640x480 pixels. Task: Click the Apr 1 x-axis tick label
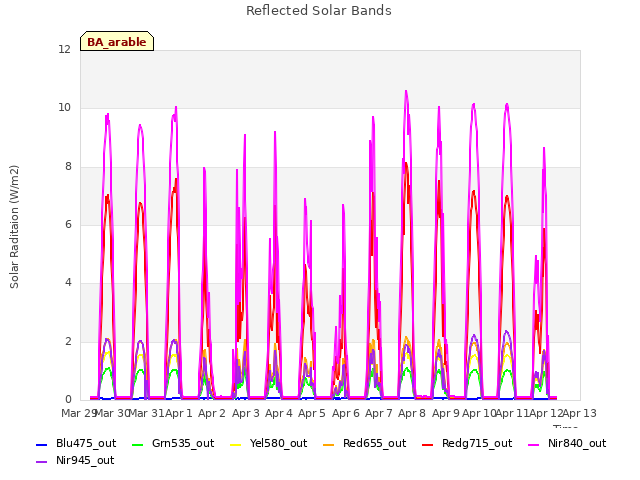pyautogui.click(x=179, y=413)
